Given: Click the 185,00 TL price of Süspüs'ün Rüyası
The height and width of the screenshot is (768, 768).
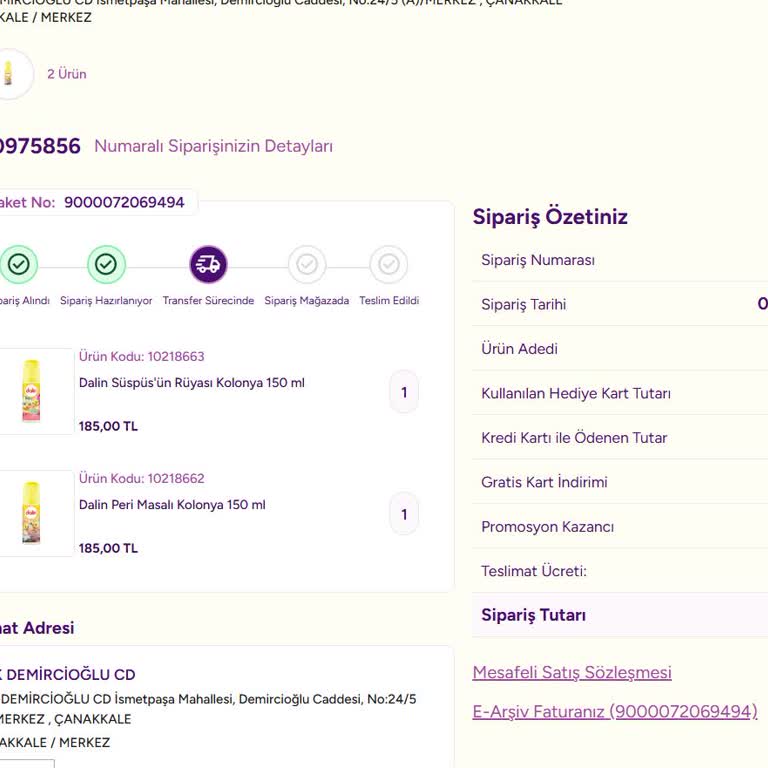Looking at the screenshot, I should point(108,426).
